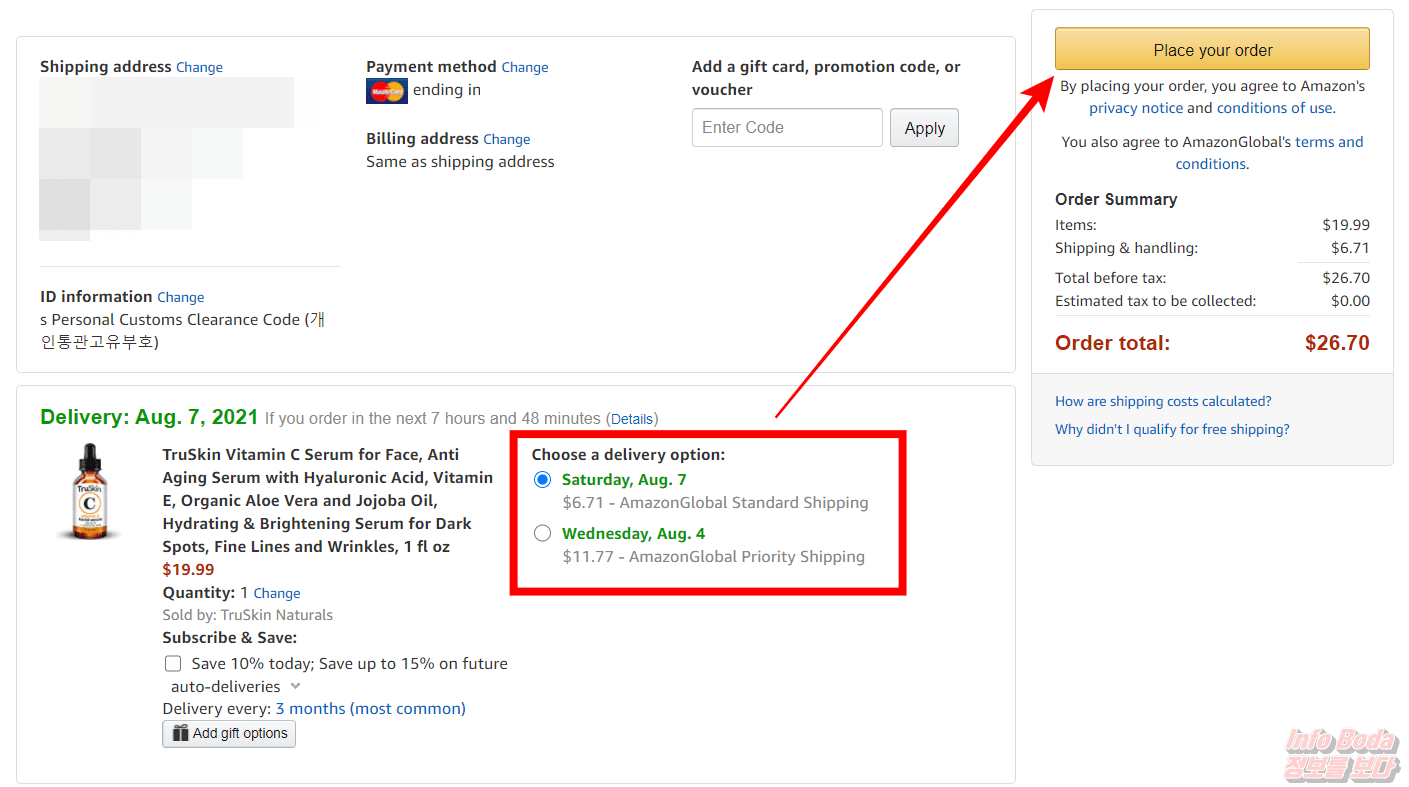Focus the Enter Code input field

pos(787,128)
